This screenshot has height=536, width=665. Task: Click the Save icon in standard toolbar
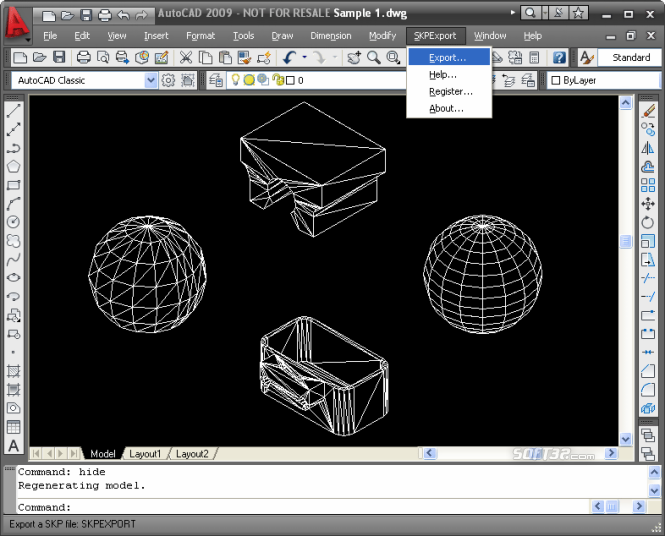59,57
